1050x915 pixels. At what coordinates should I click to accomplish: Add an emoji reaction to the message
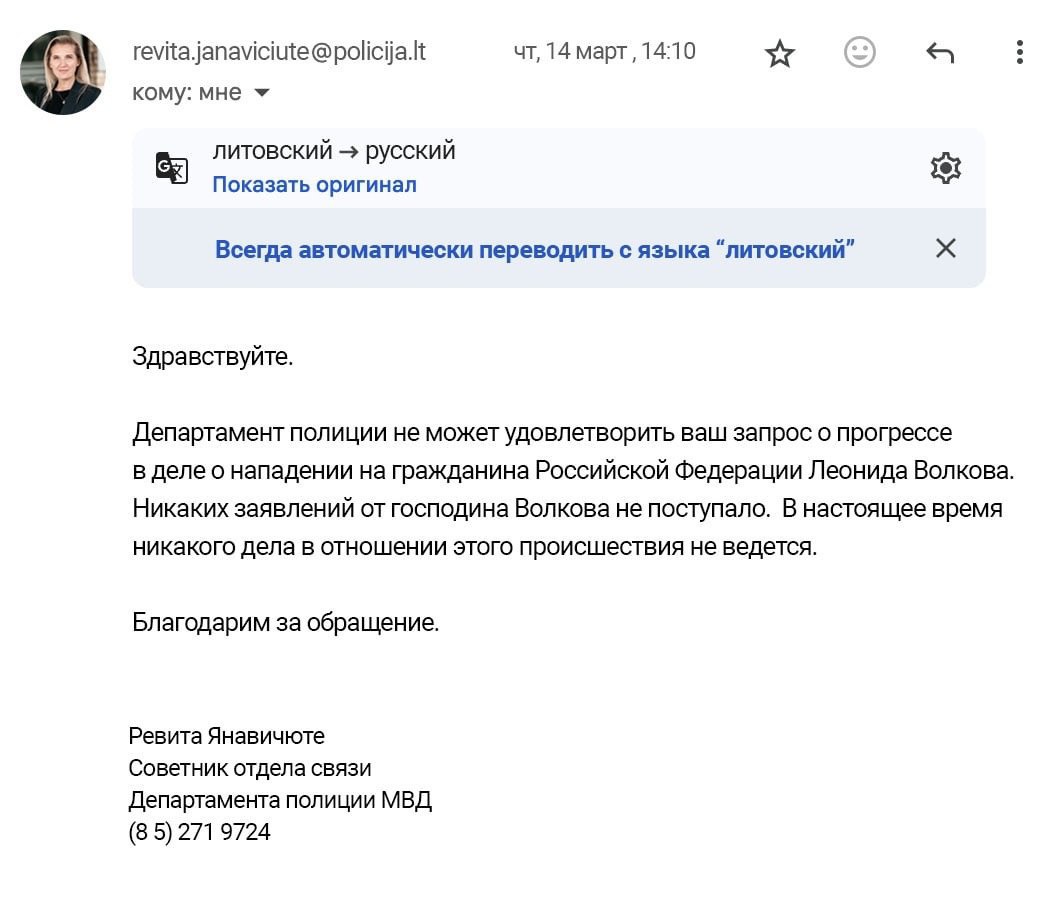click(x=859, y=52)
